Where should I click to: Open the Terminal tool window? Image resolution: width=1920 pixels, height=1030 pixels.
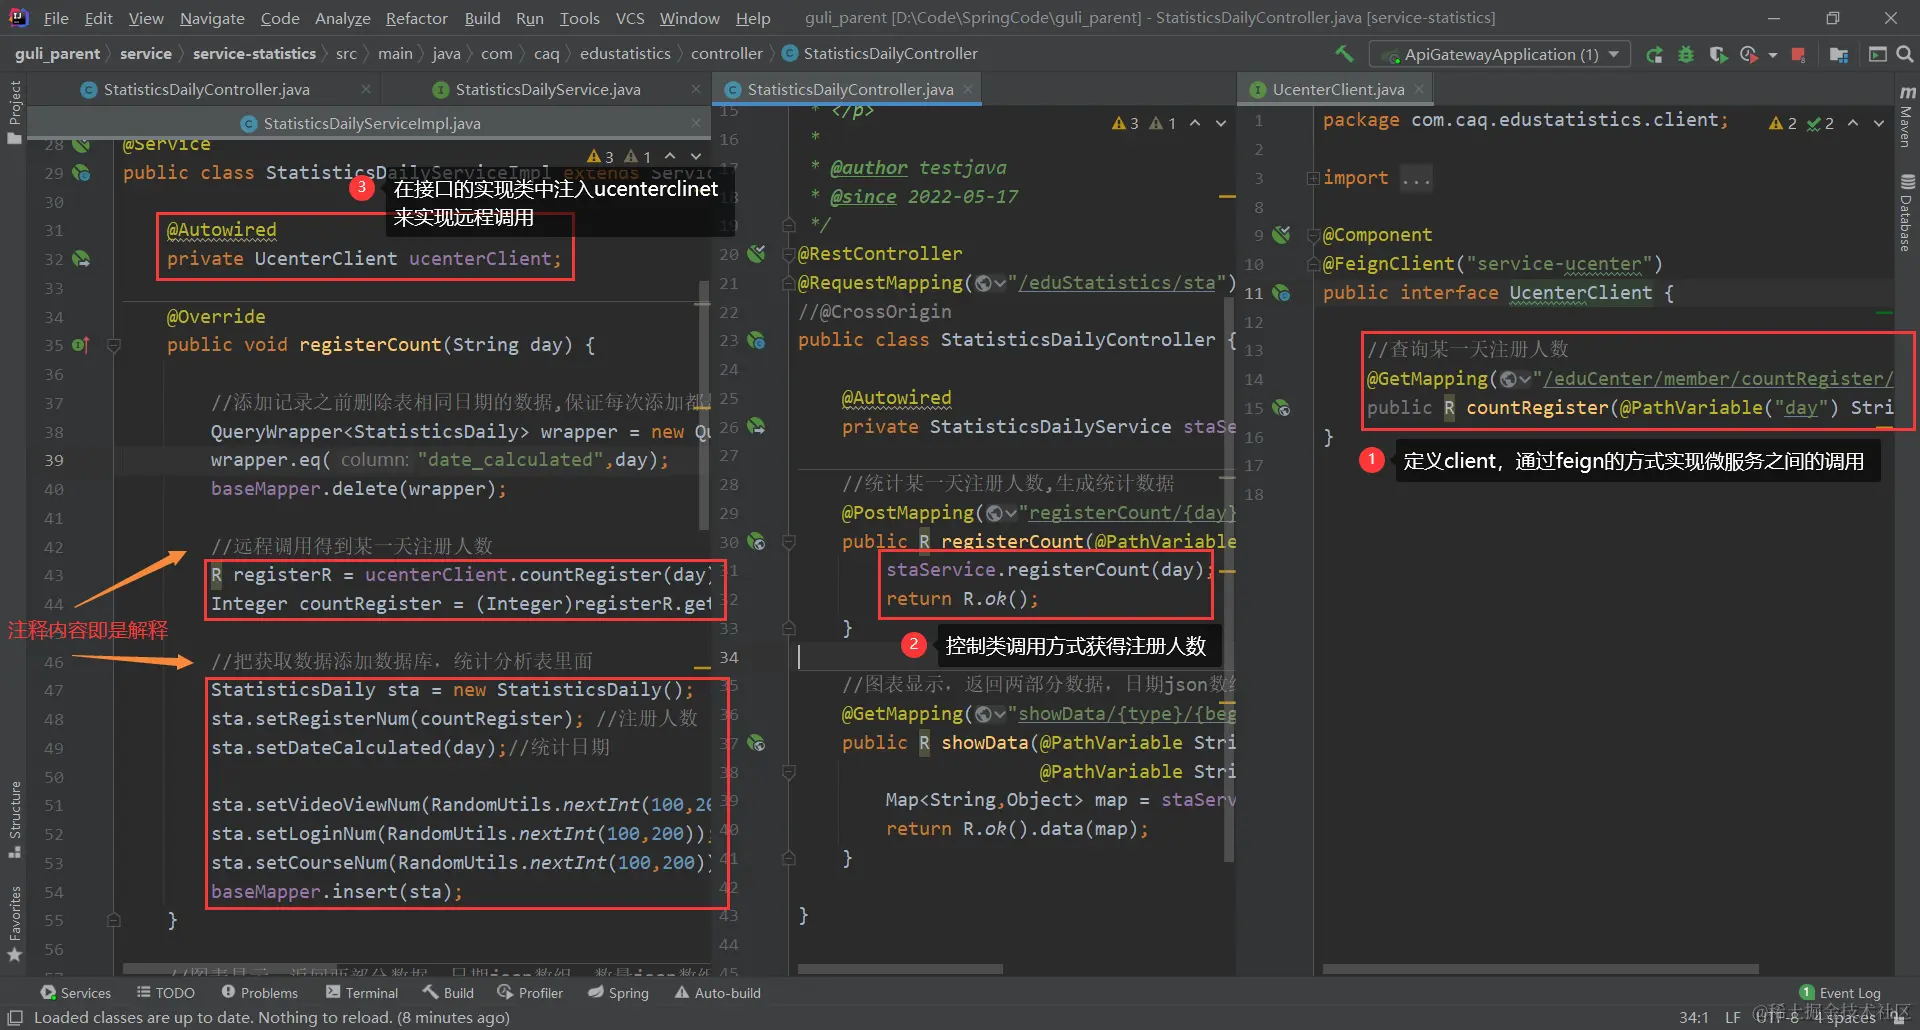click(362, 993)
